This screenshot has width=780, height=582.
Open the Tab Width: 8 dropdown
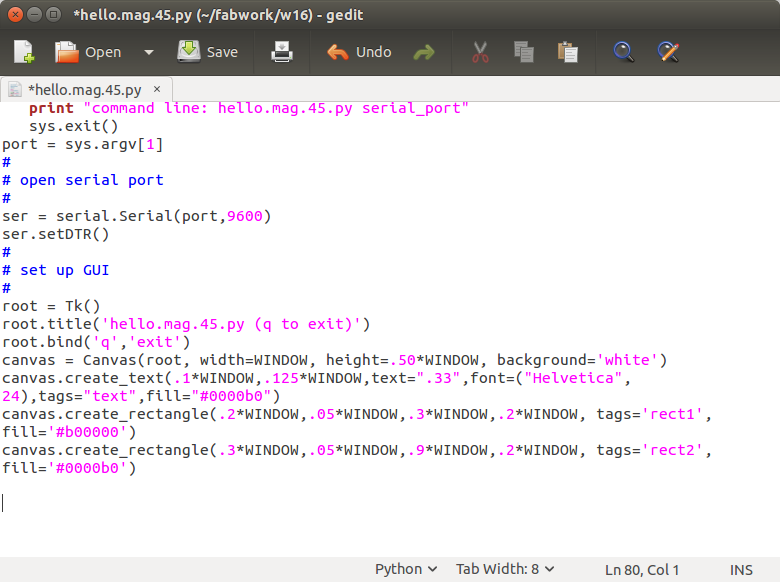[x=505, y=569]
